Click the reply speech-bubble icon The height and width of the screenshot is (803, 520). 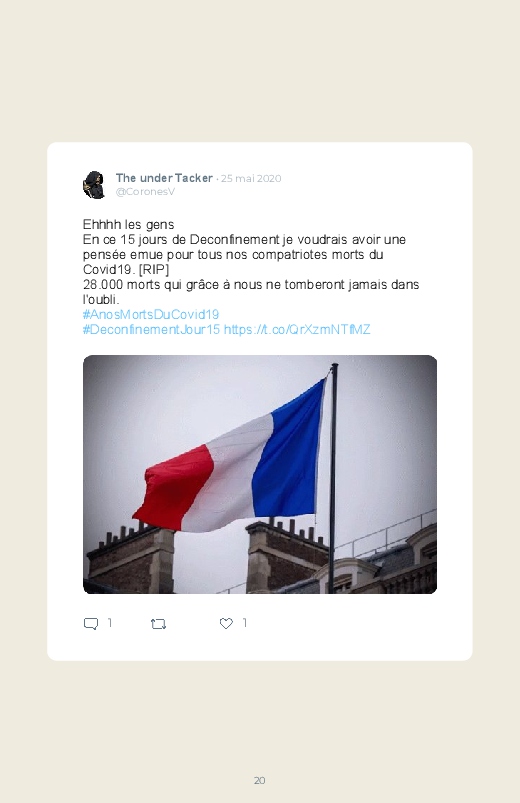pos(91,623)
